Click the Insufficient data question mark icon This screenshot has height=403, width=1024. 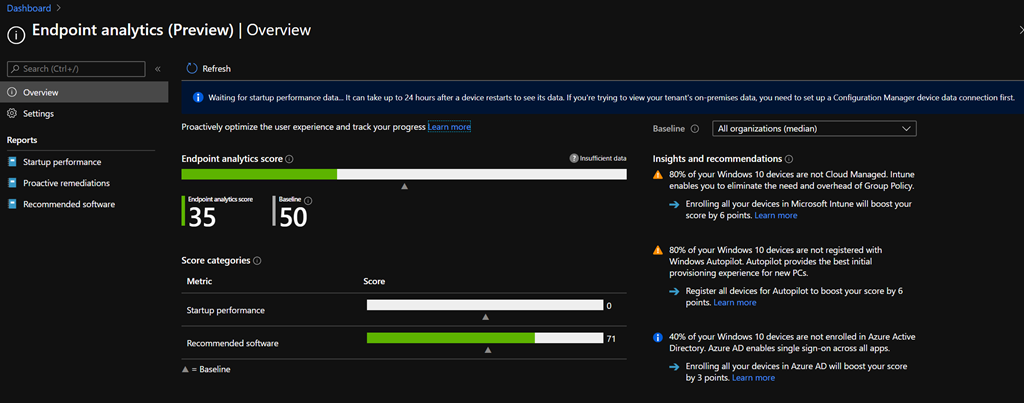click(x=574, y=159)
